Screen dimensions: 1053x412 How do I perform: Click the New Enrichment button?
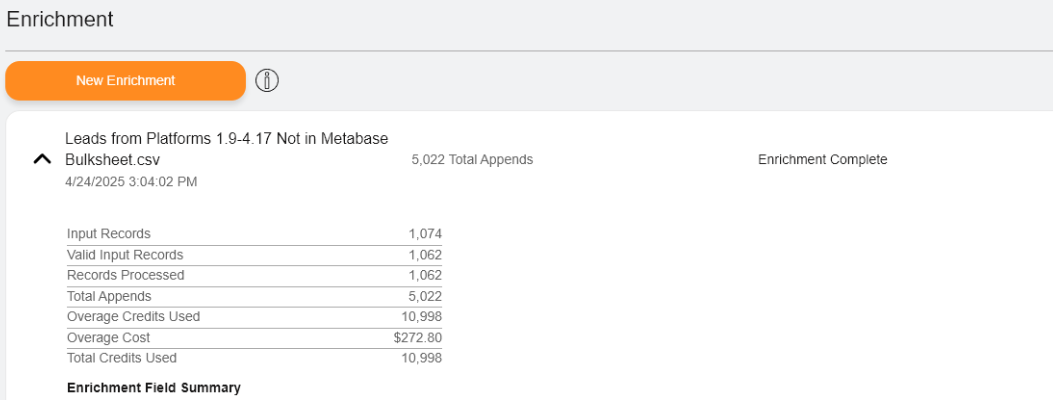pyautogui.click(x=126, y=81)
